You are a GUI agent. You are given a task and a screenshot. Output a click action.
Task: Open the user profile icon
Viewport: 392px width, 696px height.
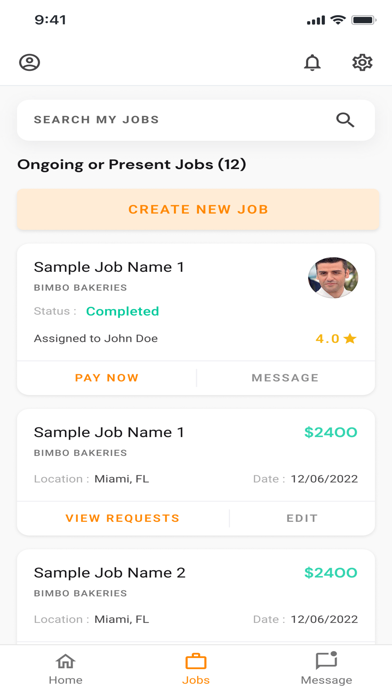pyautogui.click(x=29, y=62)
